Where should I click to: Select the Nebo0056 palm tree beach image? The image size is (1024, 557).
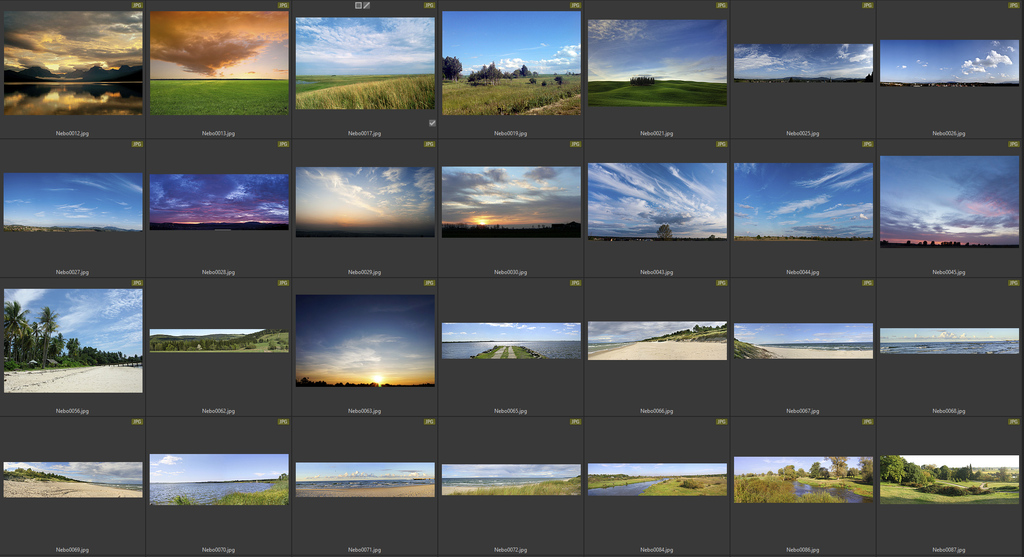pyautogui.click(x=73, y=341)
